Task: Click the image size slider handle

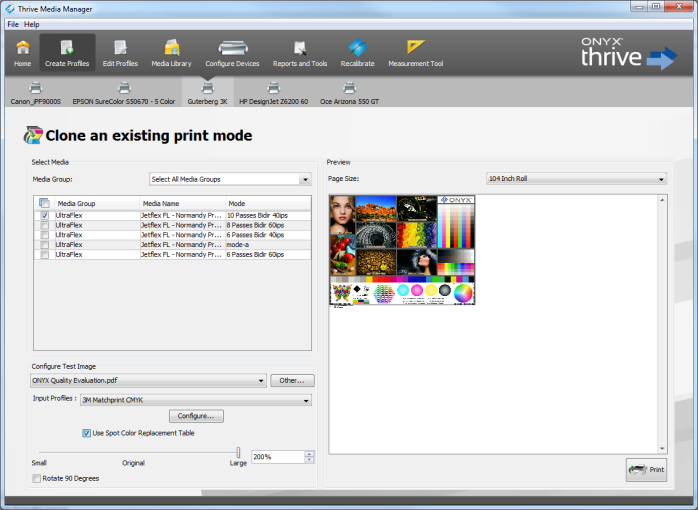Action: pos(238,453)
